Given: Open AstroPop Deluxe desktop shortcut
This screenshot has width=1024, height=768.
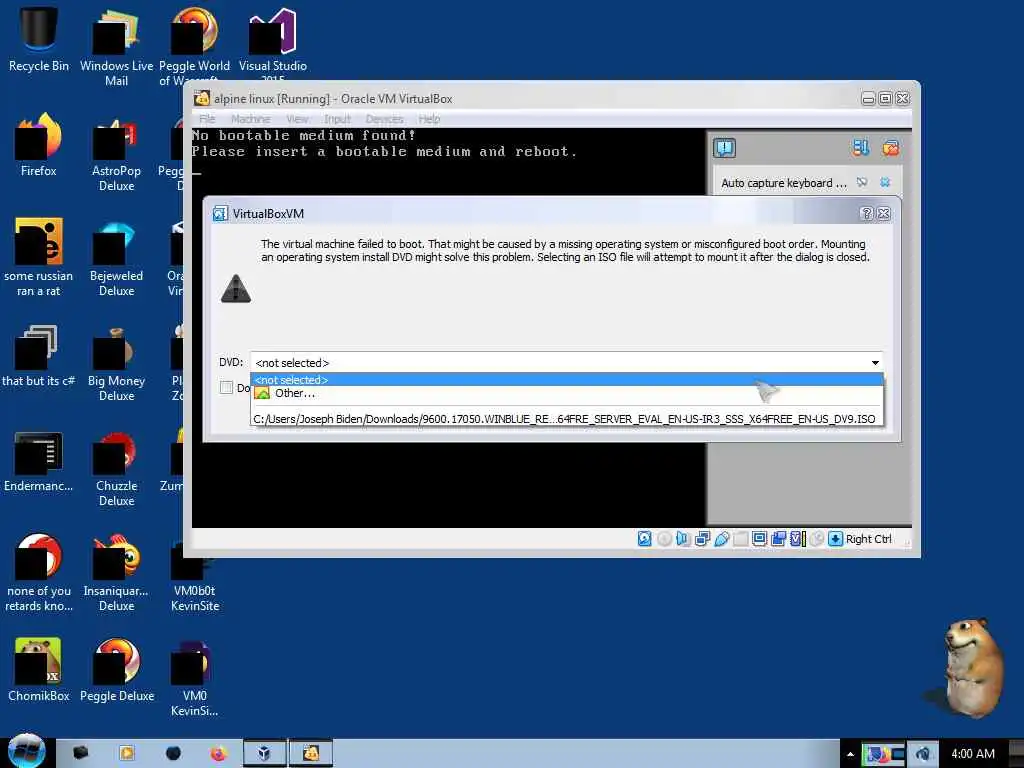Looking at the screenshot, I should pos(116,153).
